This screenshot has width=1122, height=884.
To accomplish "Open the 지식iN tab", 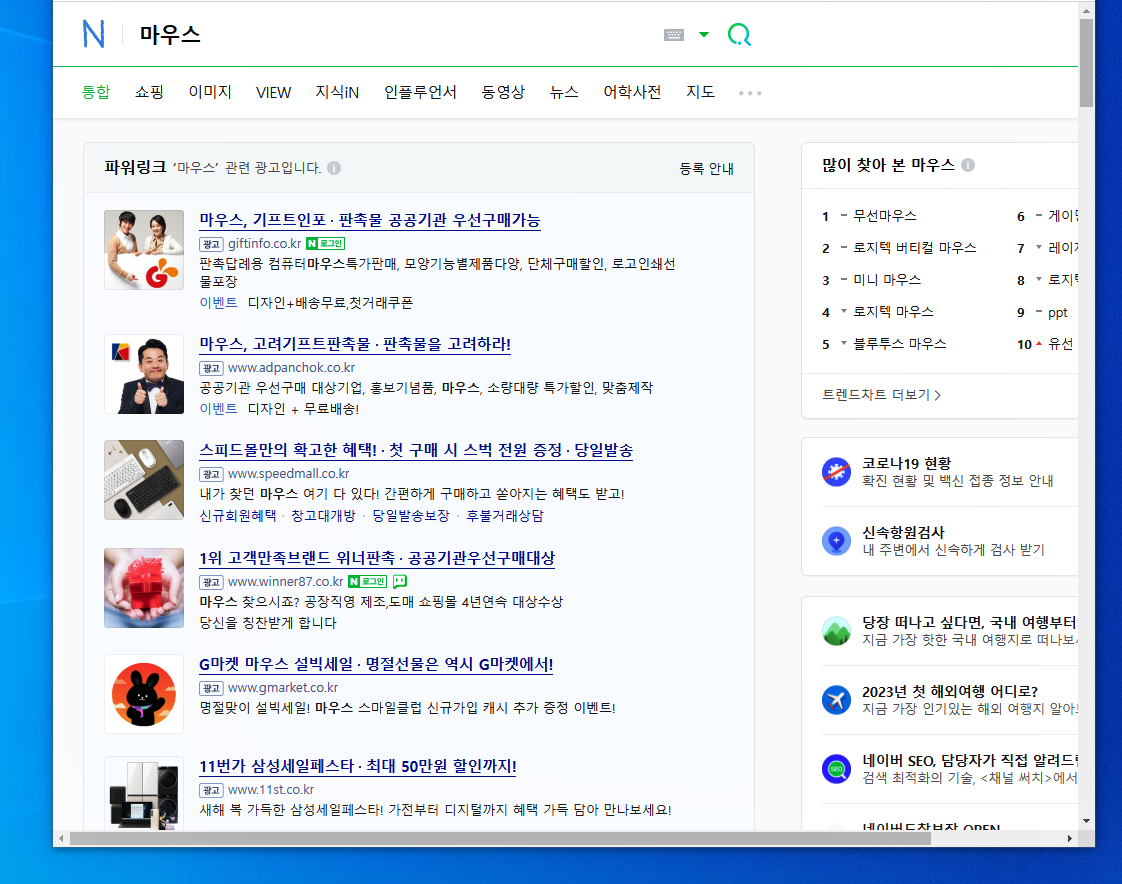I will [x=337, y=92].
